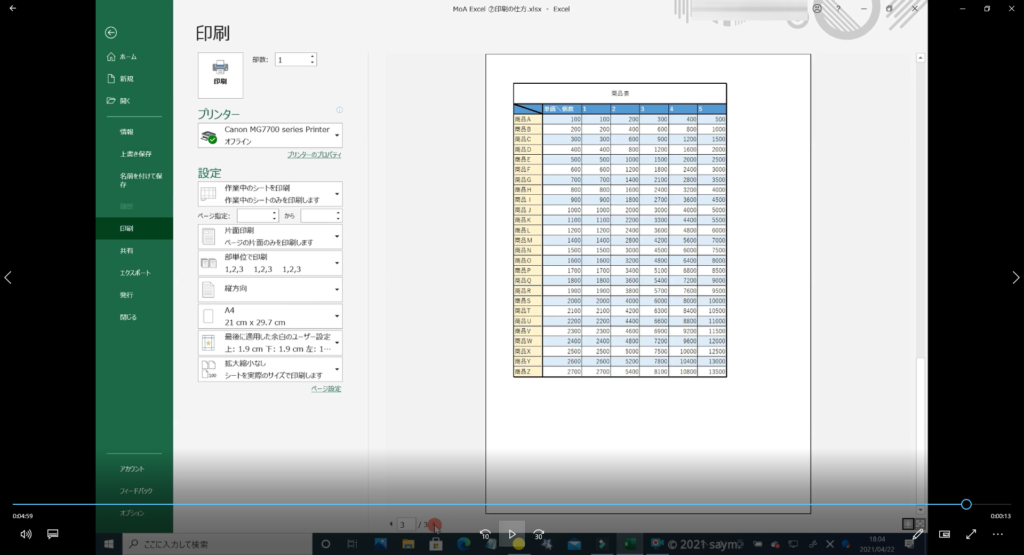The width and height of the screenshot is (1024, 555).
Task: Open the プリンターのプロパティ link
Action: tap(314, 155)
